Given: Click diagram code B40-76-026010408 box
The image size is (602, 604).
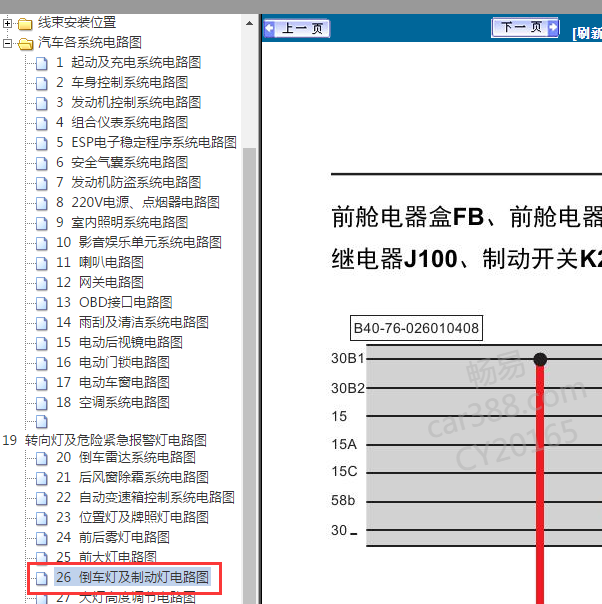Looking at the screenshot, I should click(x=416, y=328).
